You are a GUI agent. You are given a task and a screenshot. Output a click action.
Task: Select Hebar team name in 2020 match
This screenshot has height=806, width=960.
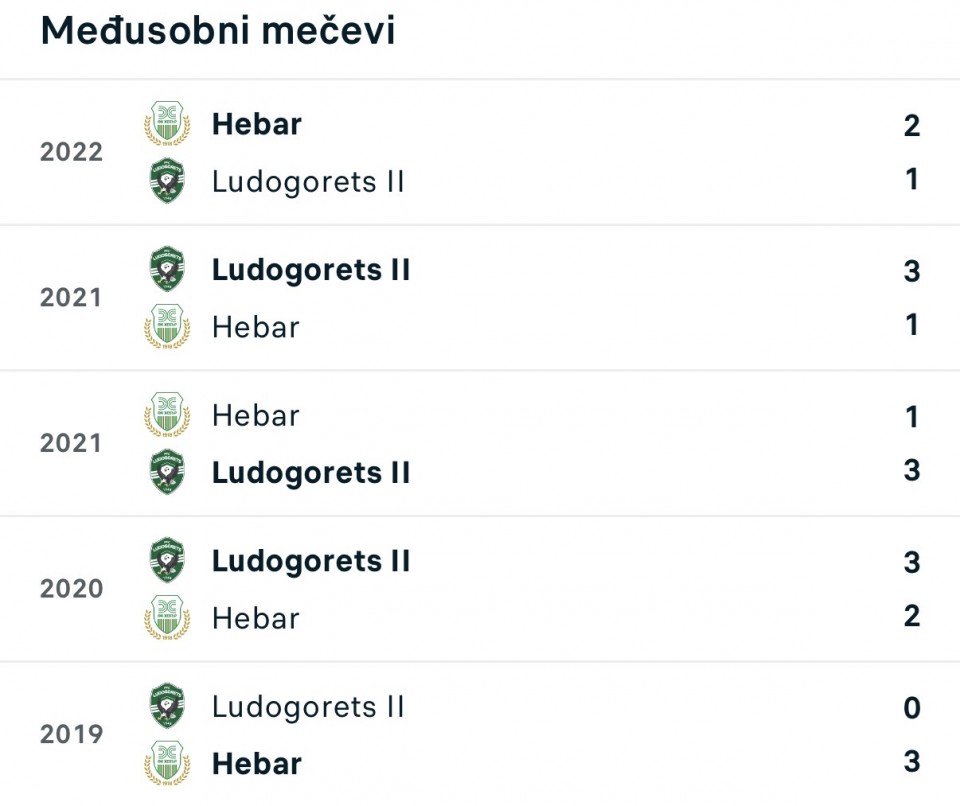pos(256,618)
